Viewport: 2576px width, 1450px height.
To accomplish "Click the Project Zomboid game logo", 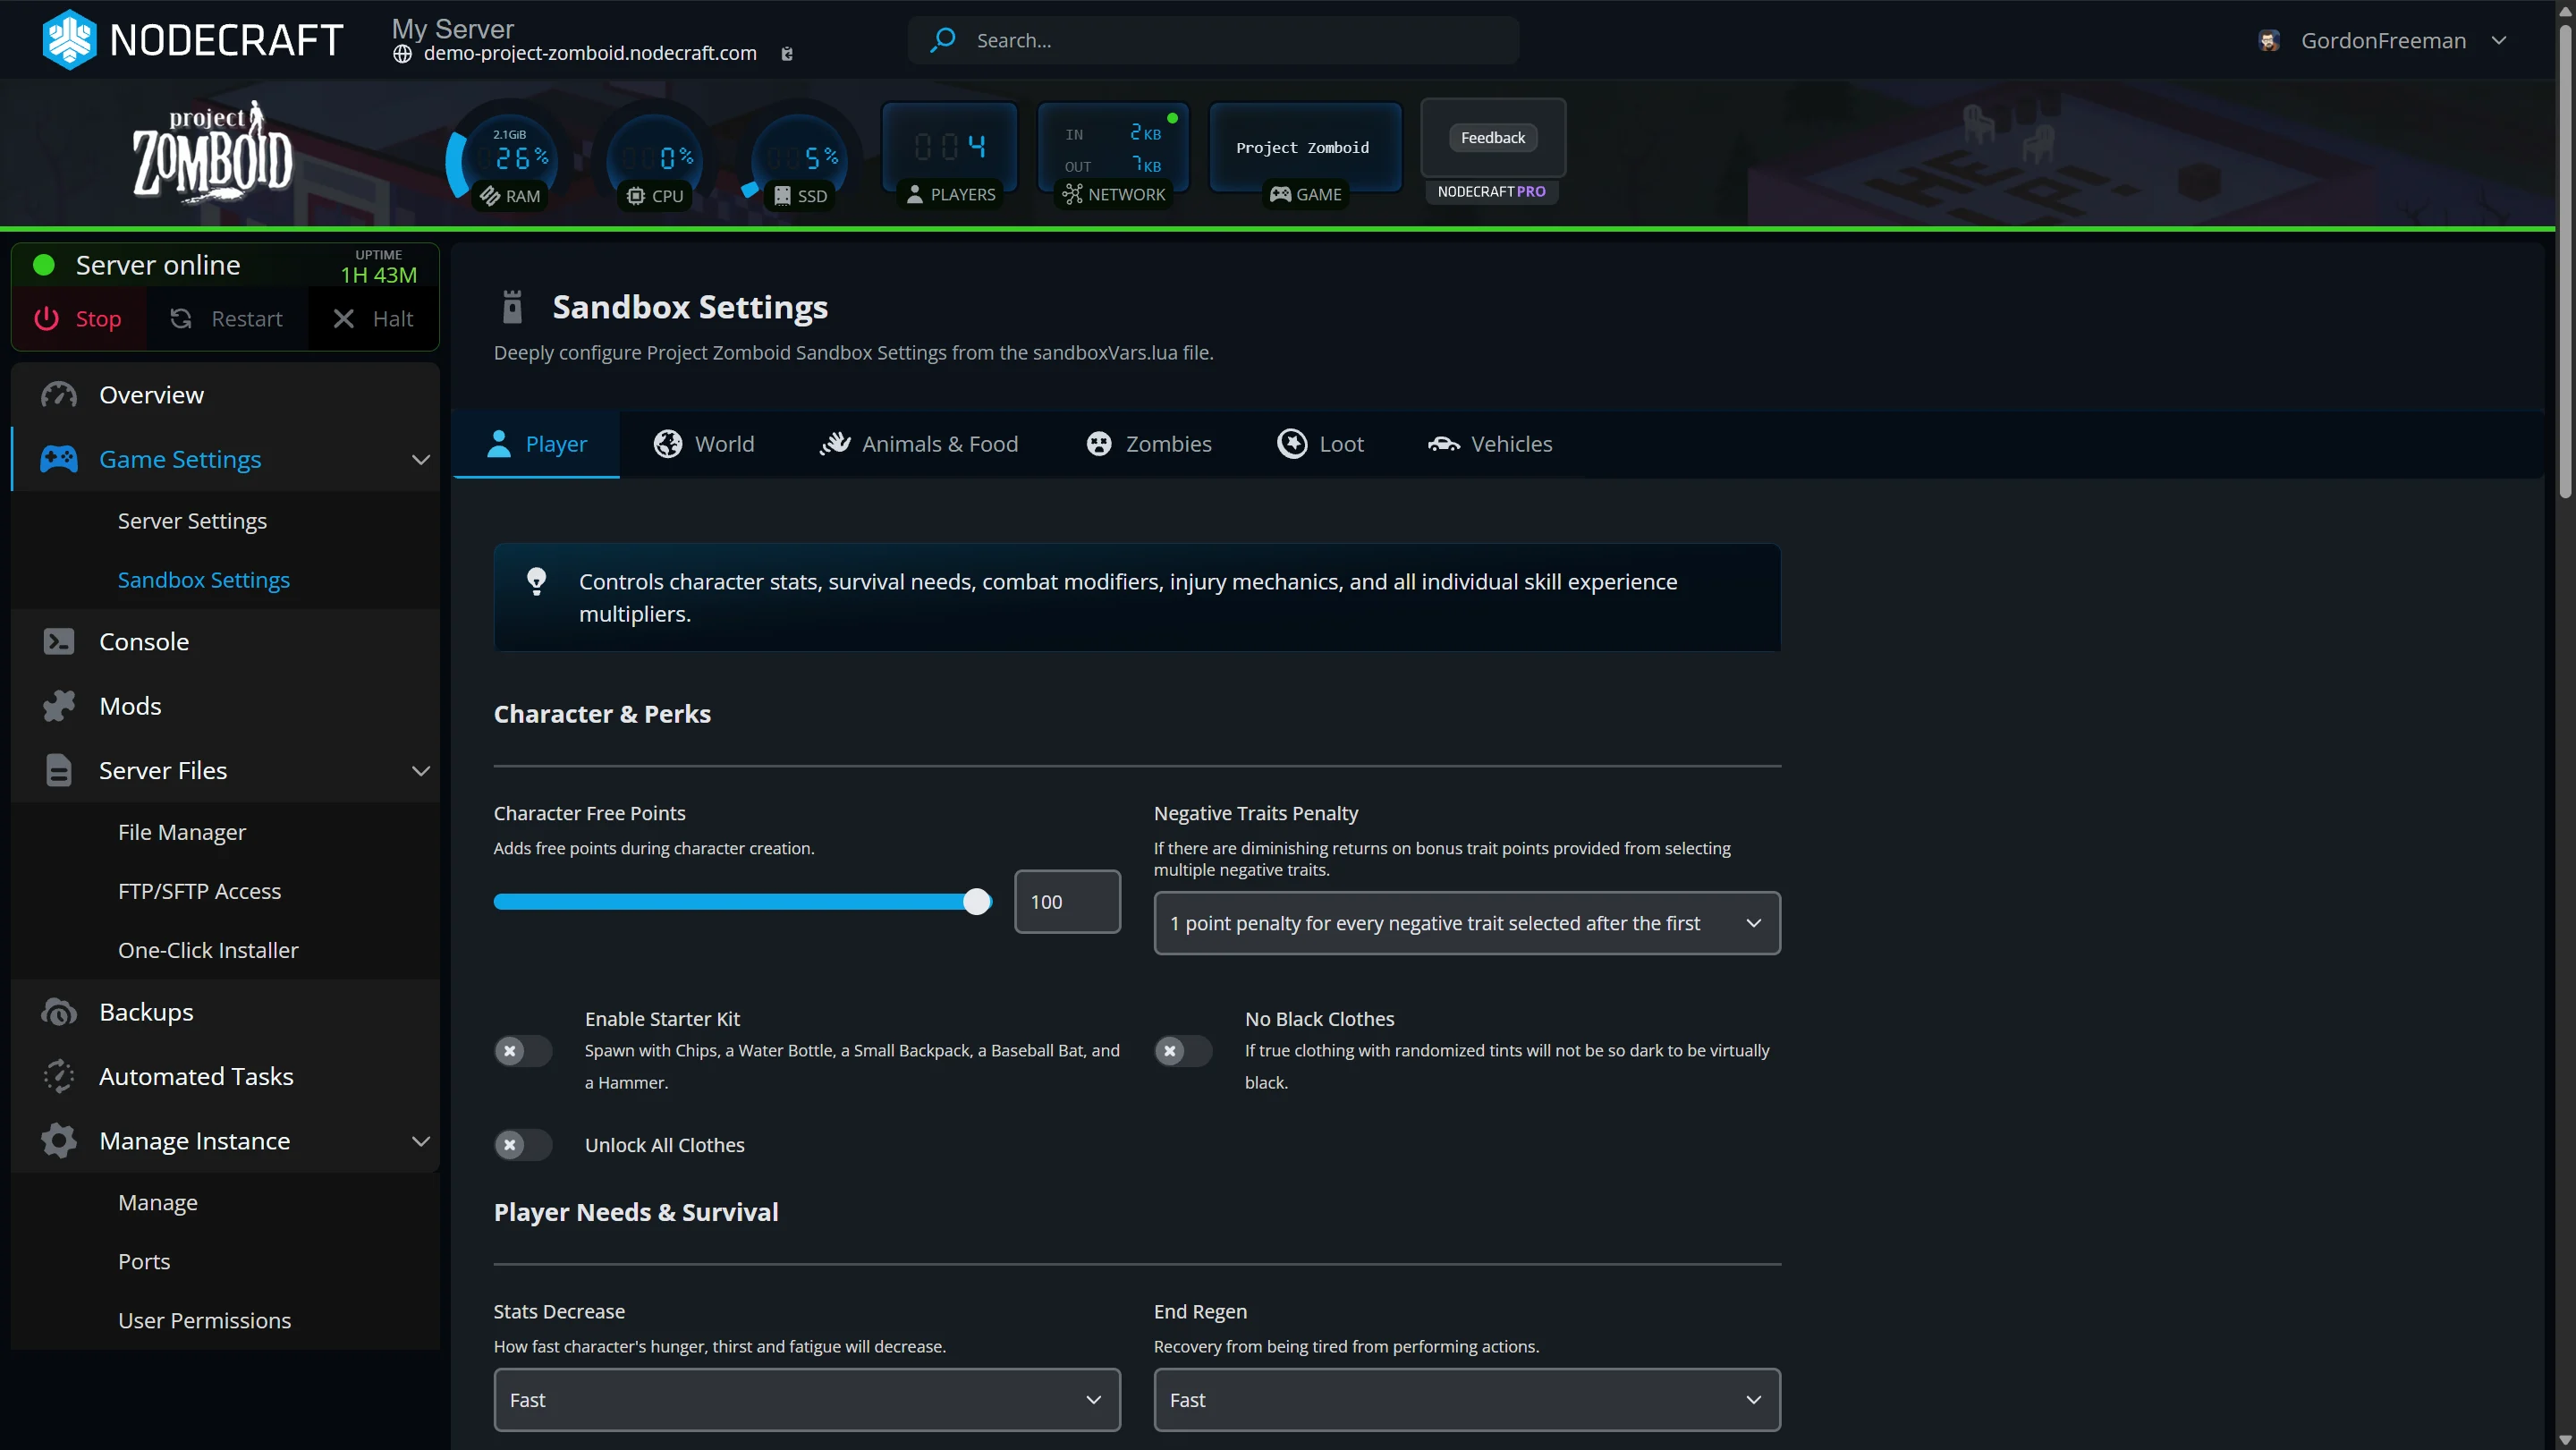I will pos(213,152).
